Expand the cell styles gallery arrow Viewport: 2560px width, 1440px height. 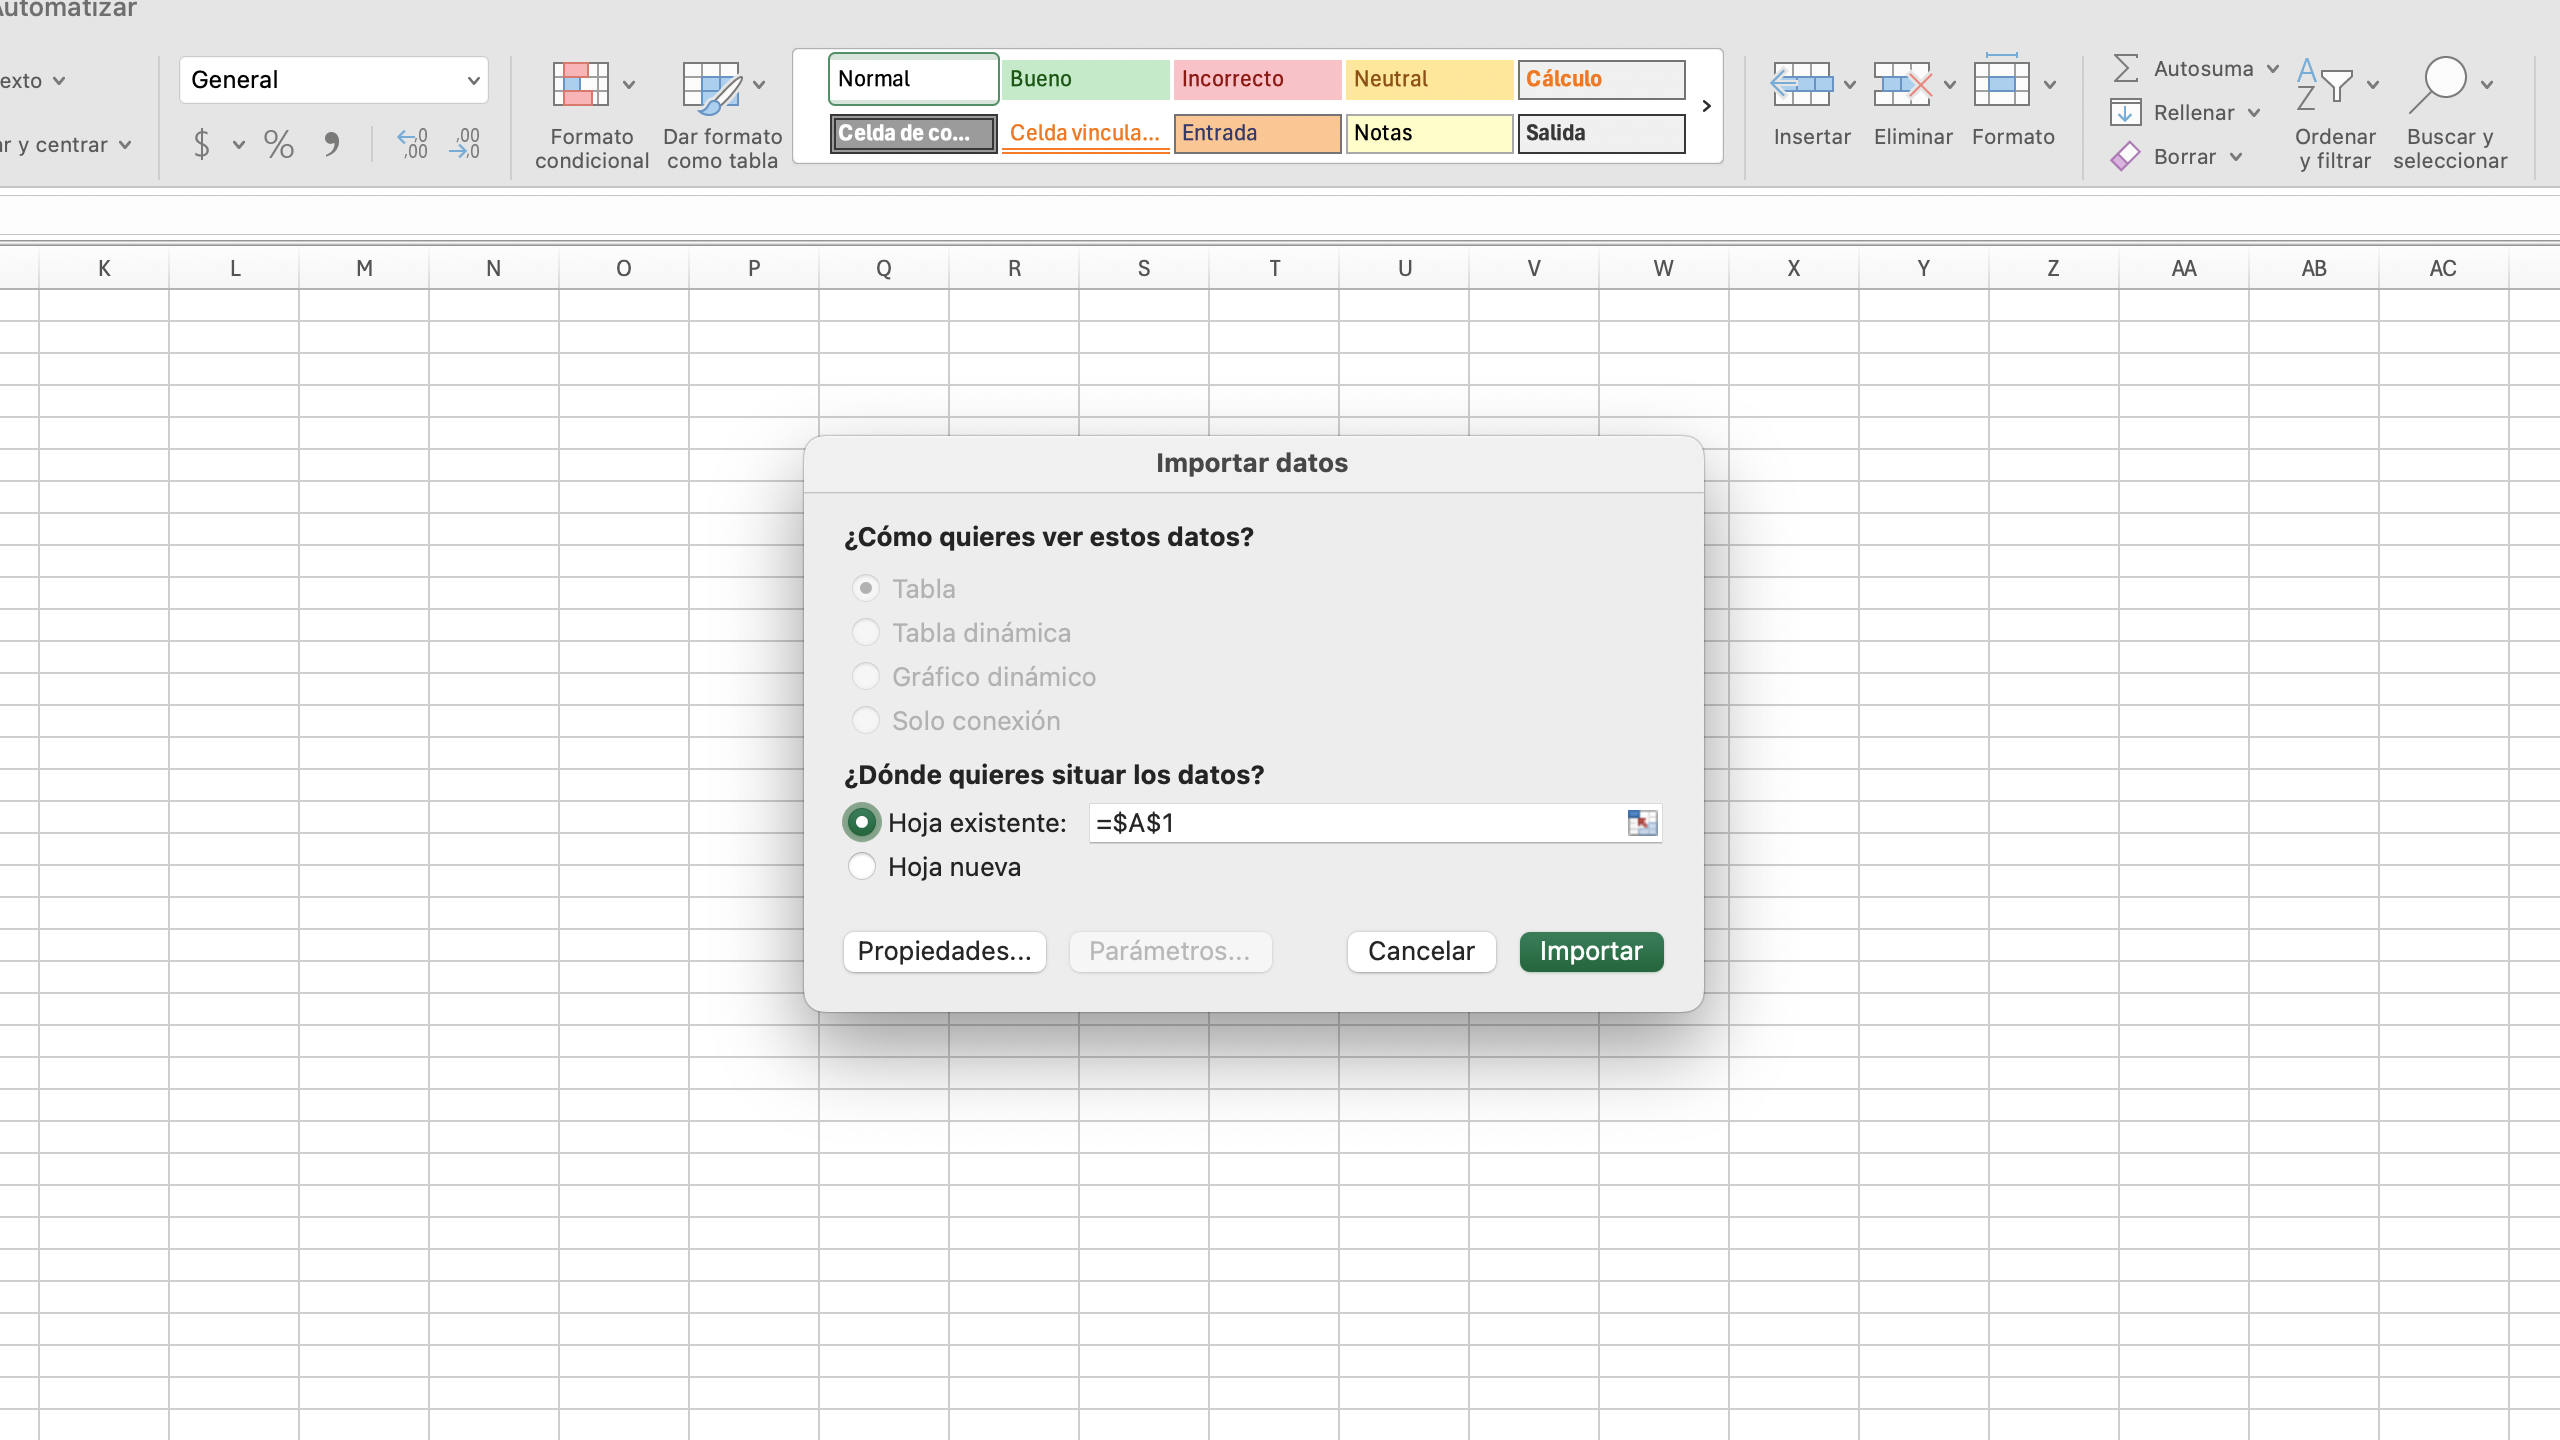coord(1706,106)
